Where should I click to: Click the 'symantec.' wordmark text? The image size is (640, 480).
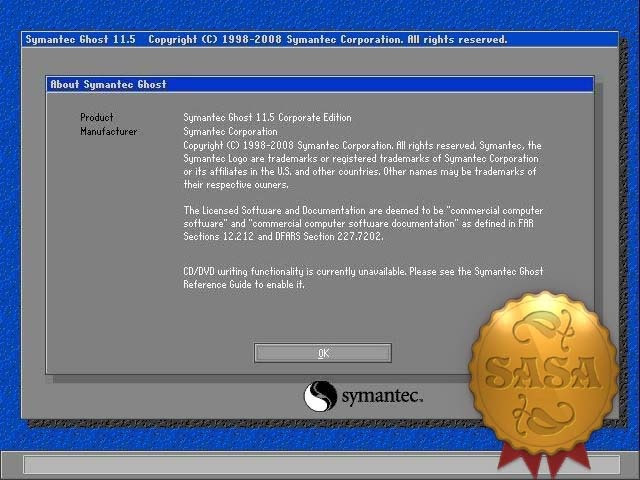[x=382, y=396]
